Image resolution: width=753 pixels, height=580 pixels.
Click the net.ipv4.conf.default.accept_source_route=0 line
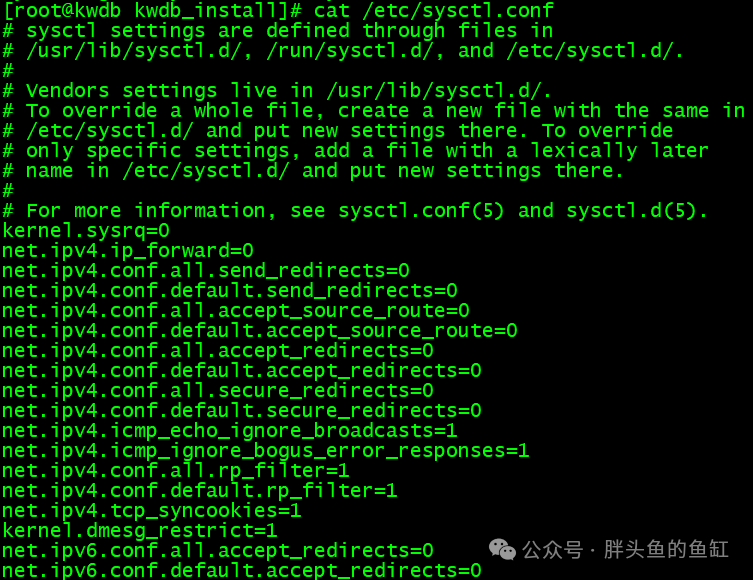pyautogui.click(x=260, y=330)
